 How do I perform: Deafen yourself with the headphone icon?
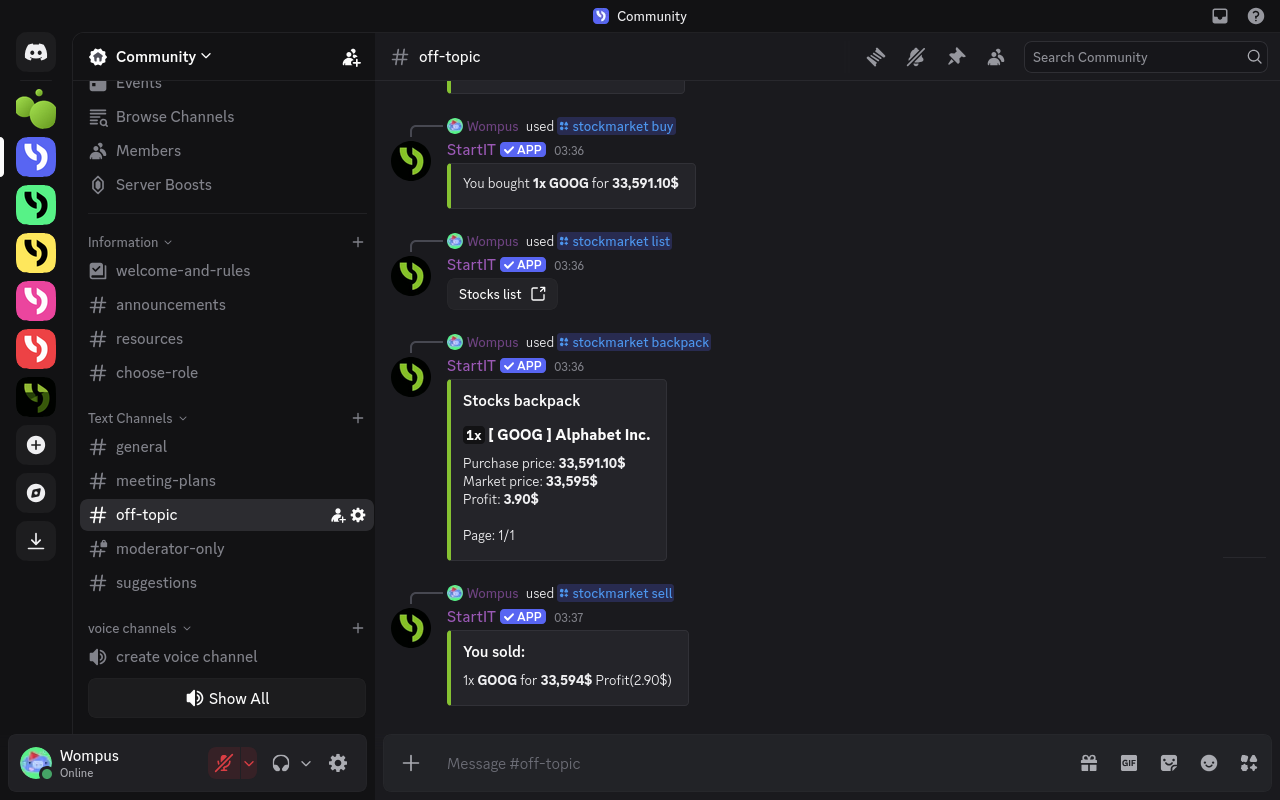(x=283, y=762)
